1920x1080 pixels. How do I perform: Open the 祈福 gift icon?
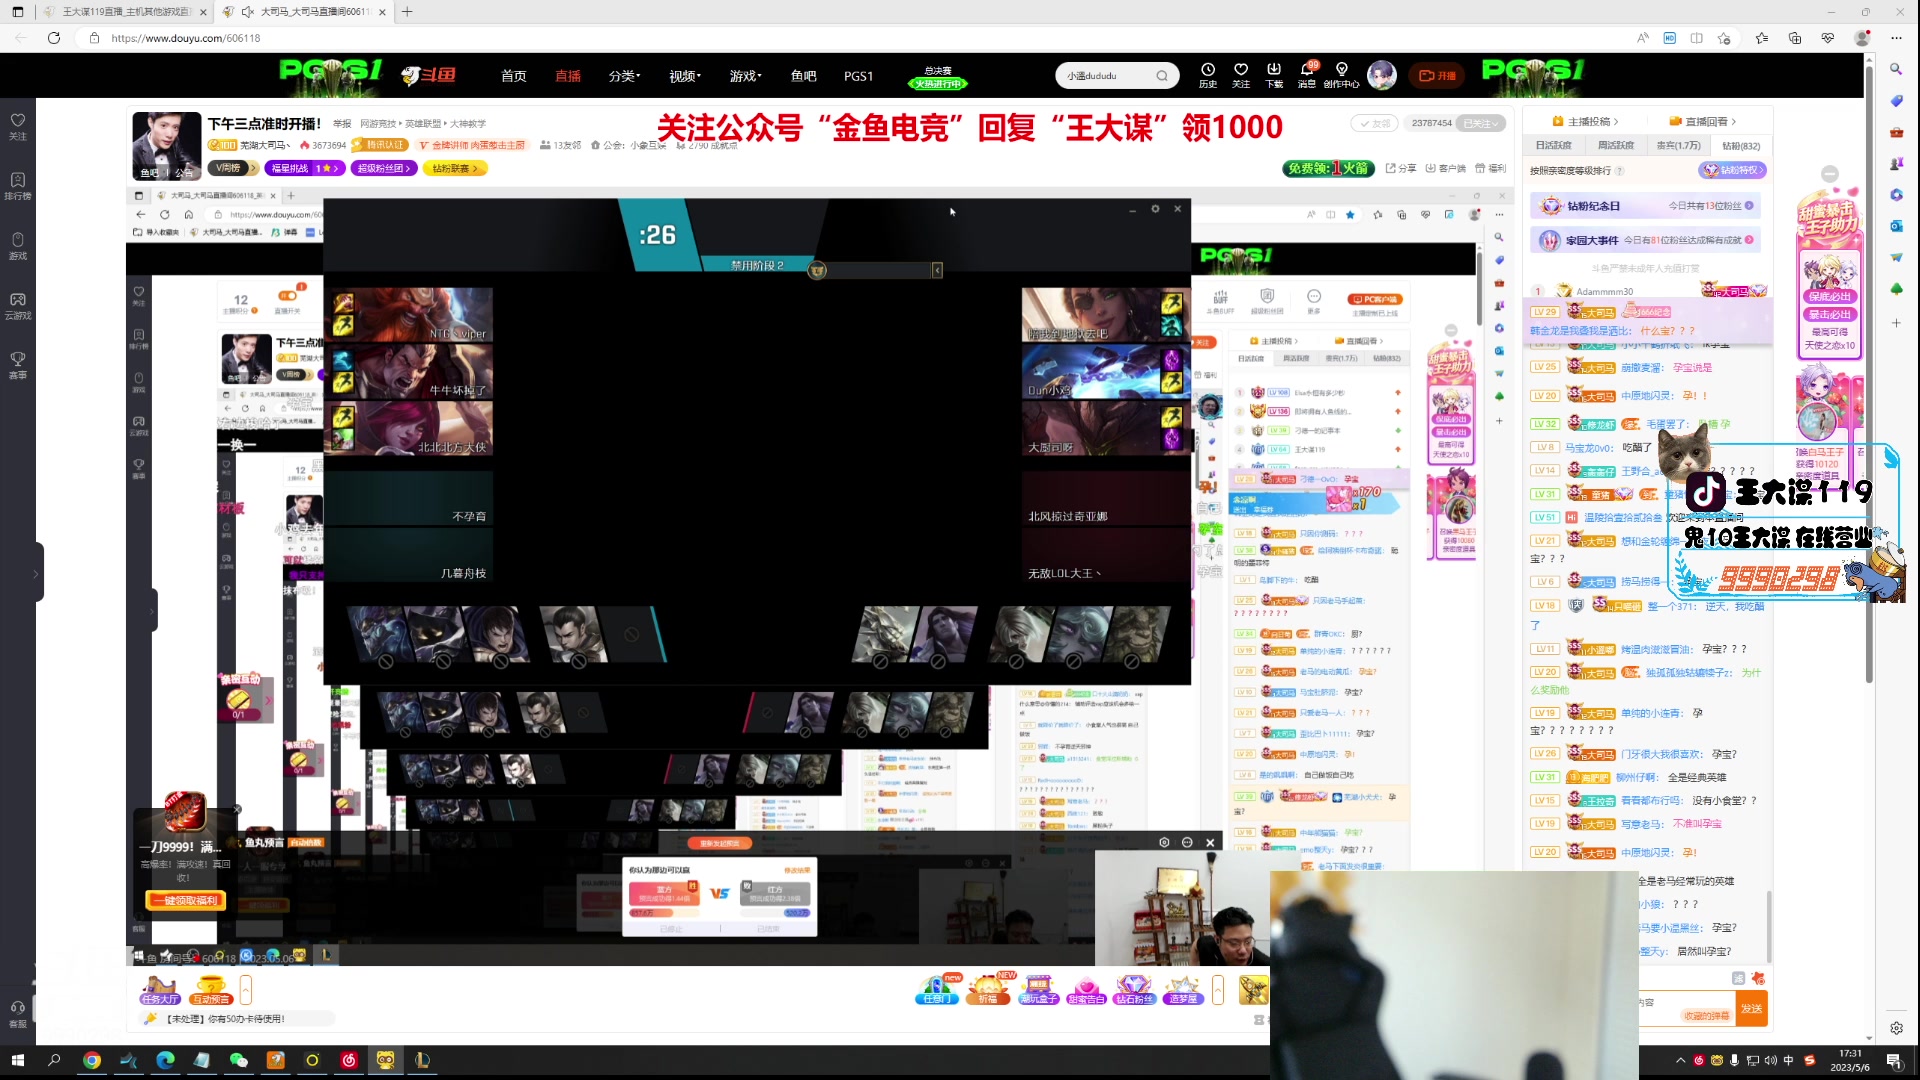pos(988,990)
